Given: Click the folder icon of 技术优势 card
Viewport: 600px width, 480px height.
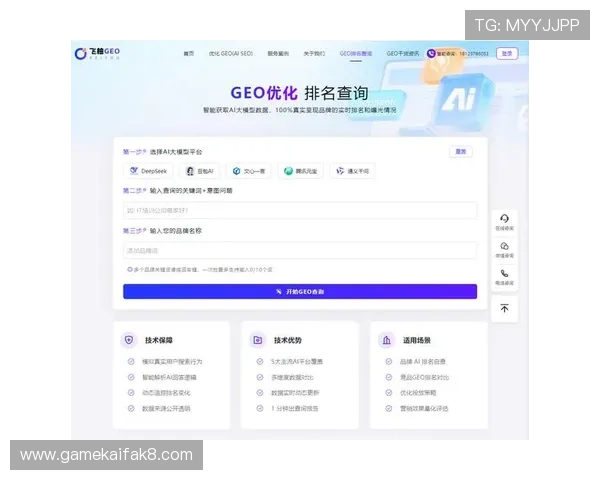Looking at the screenshot, I should click(258, 340).
